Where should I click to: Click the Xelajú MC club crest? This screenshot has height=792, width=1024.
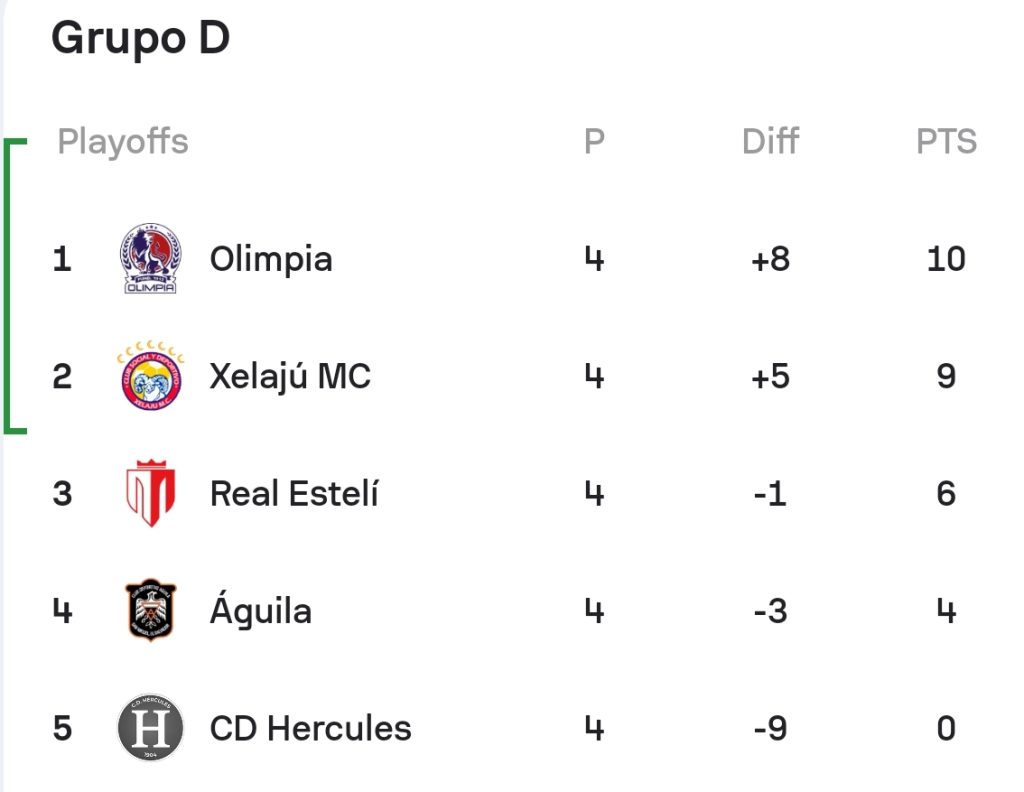click(x=150, y=375)
